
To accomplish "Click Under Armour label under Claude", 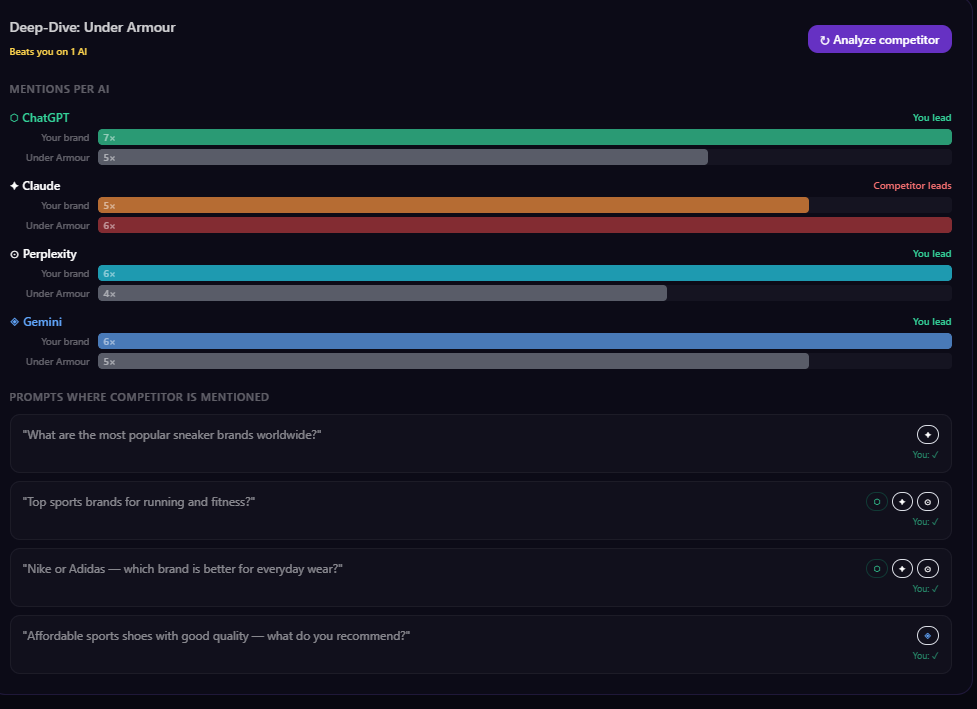I will [x=57, y=226].
